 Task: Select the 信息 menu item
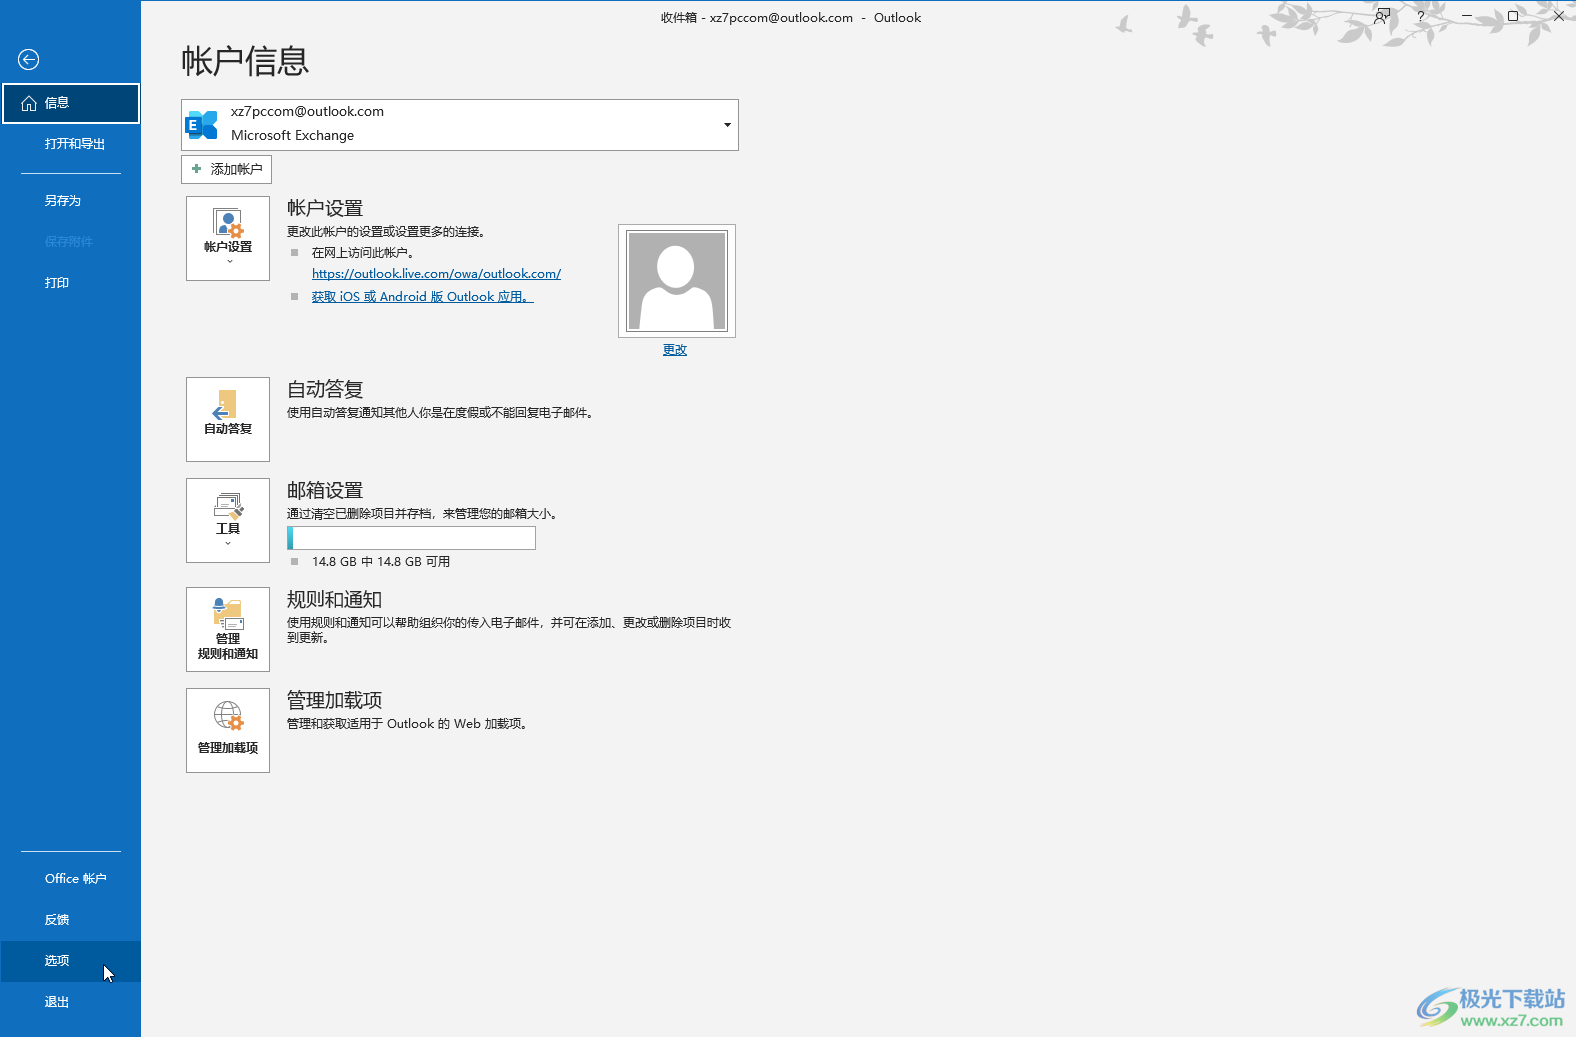[x=71, y=103]
